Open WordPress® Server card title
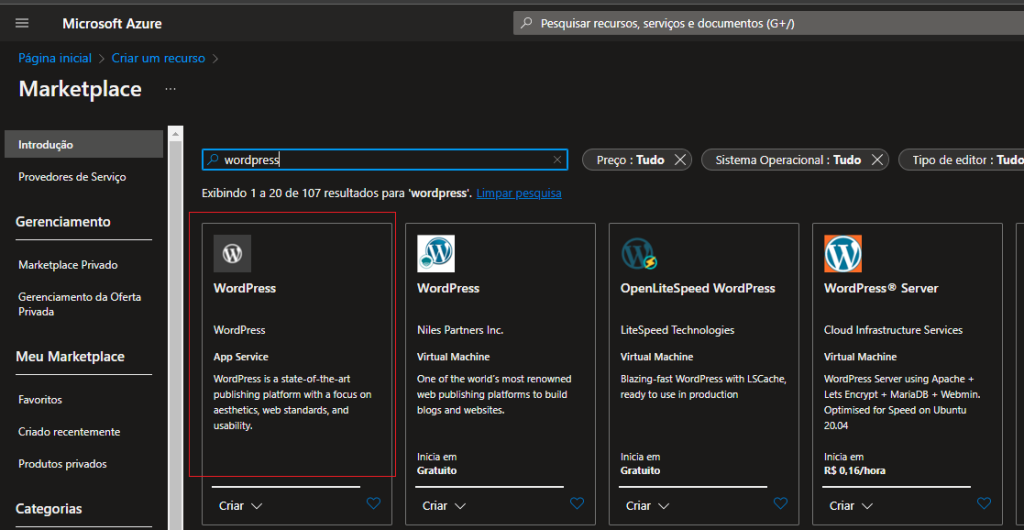The height and width of the screenshot is (530, 1024). click(881, 288)
